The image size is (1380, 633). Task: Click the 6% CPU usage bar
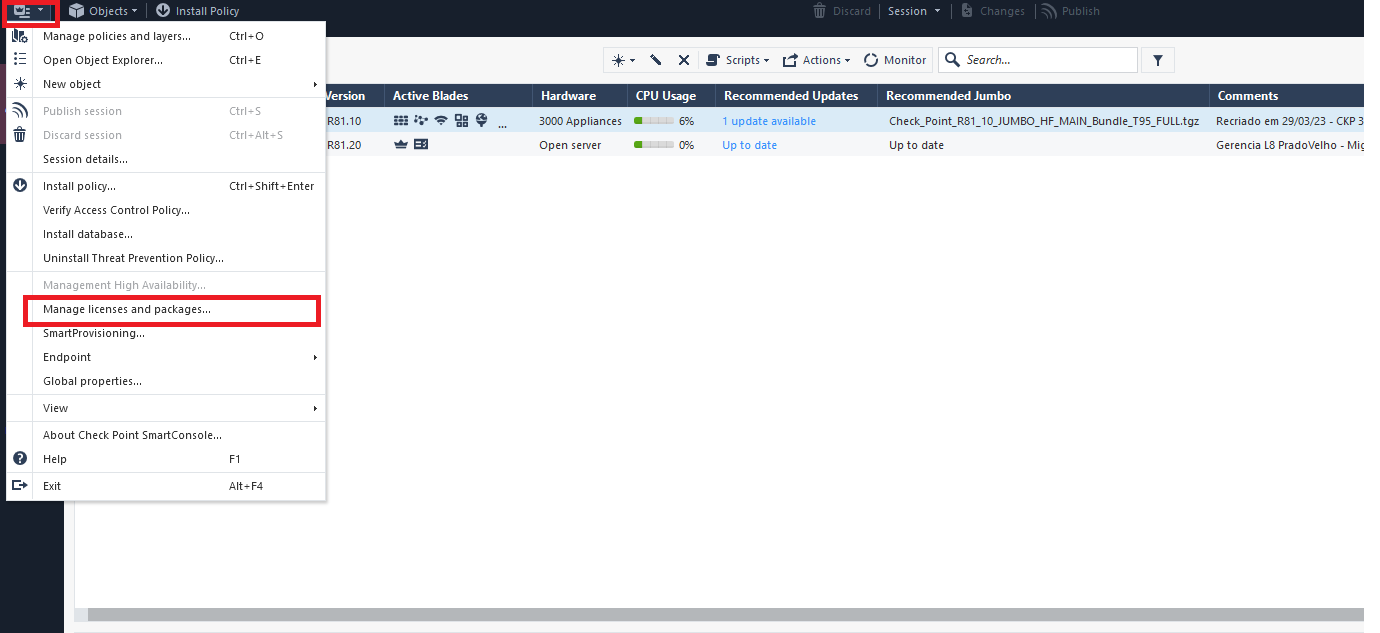(x=654, y=121)
